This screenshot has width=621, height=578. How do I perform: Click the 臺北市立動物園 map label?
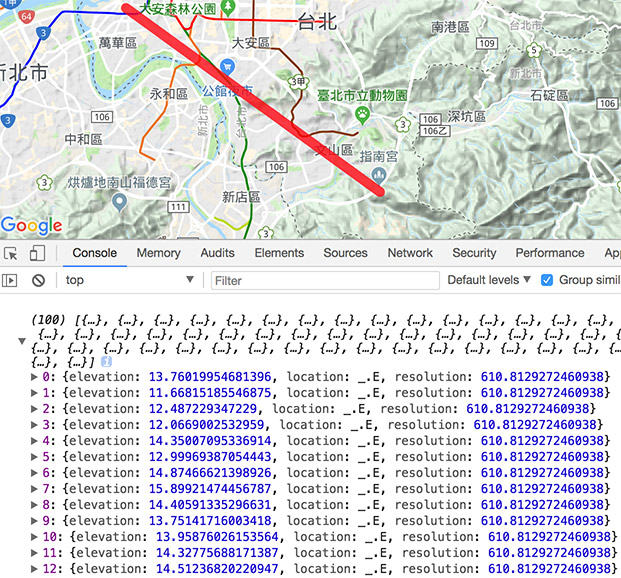[x=362, y=95]
